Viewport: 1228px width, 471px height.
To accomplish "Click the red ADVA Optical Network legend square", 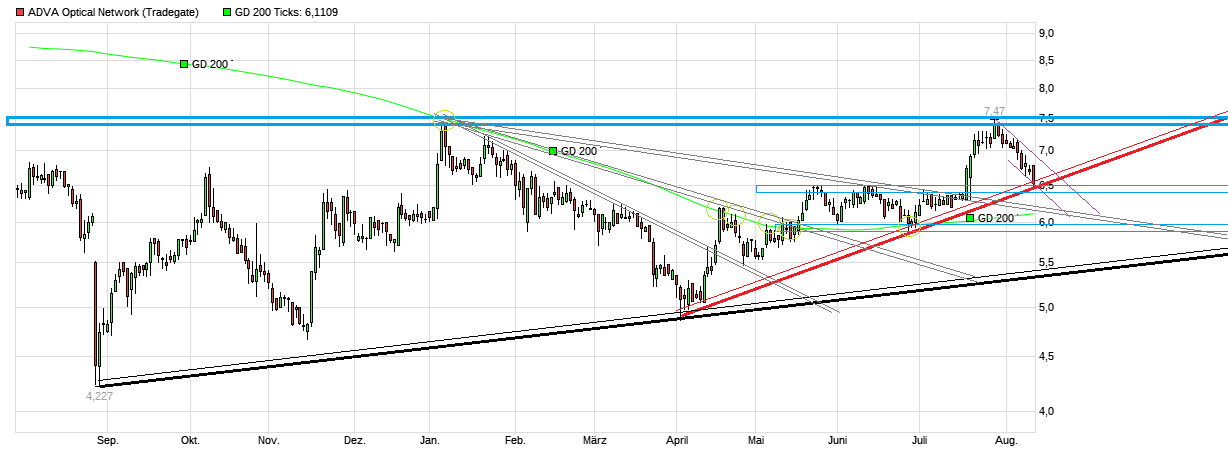I will point(21,12).
